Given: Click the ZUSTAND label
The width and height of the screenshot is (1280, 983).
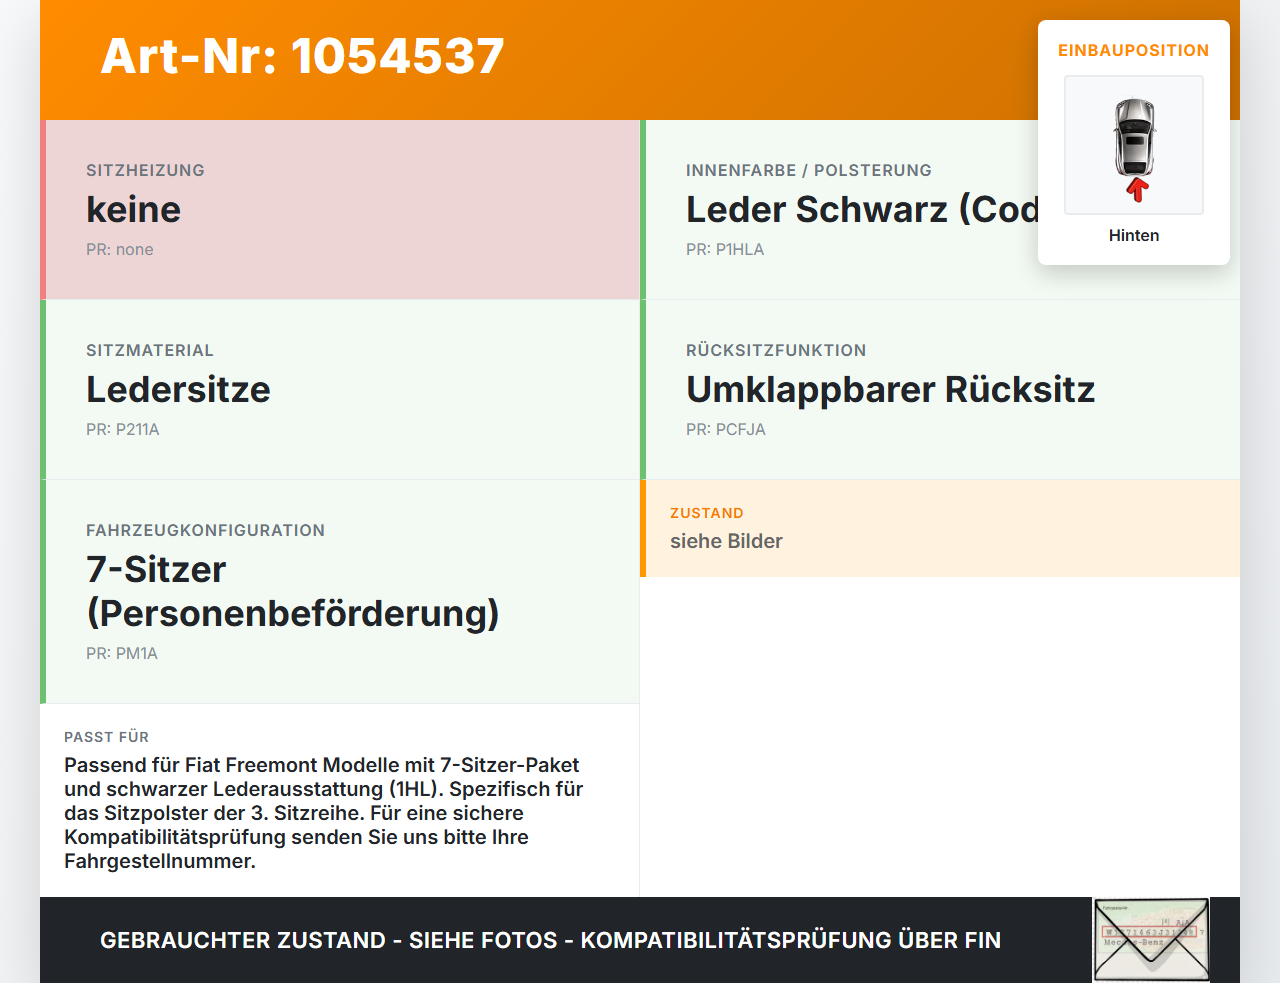Looking at the screenshot, I should [x=707, y=513].
